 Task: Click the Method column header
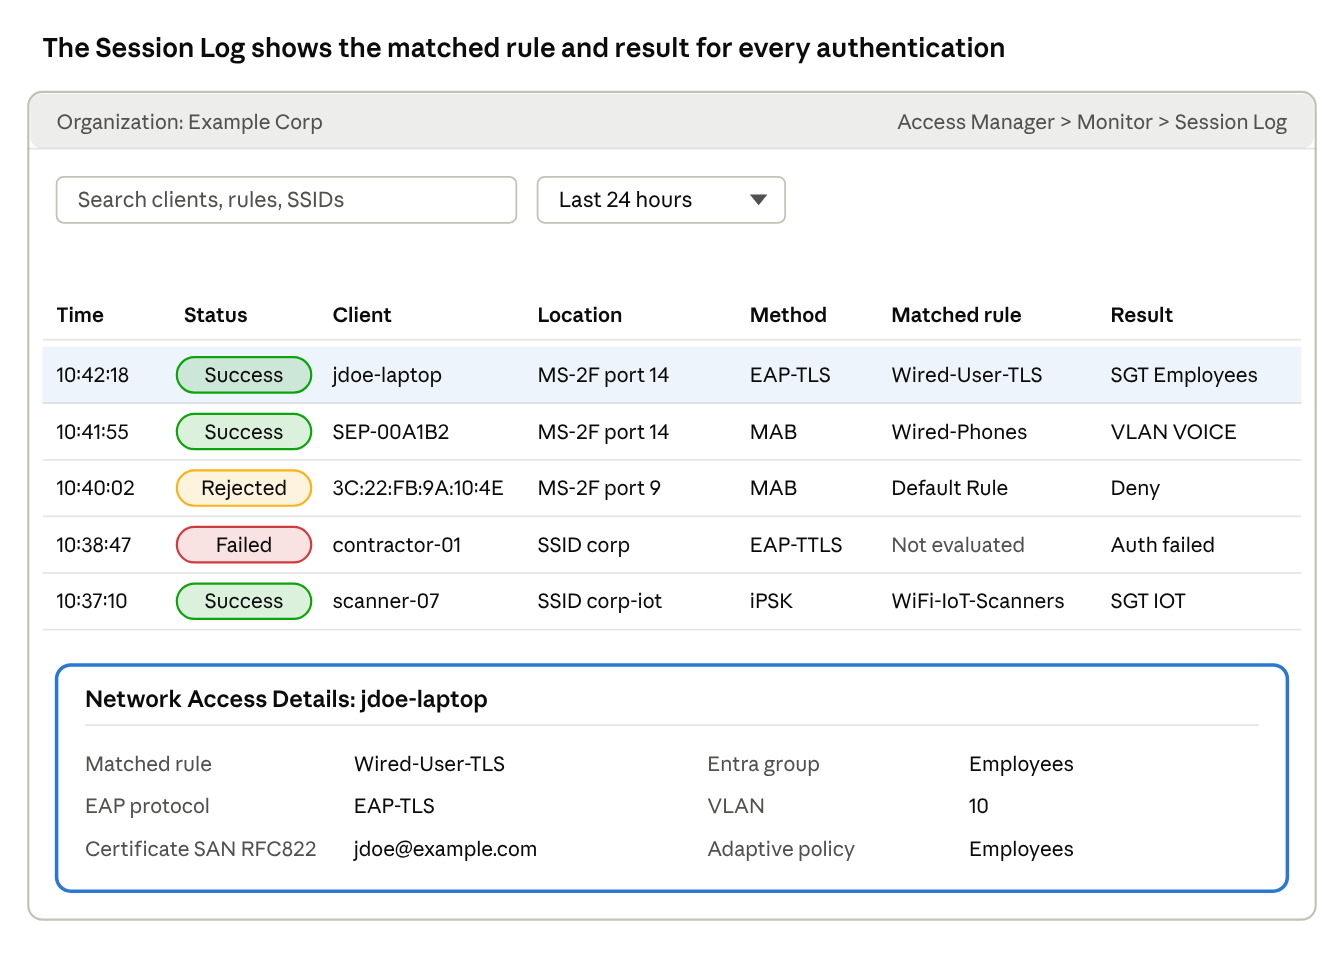pyautogui.click(x=788, y=315)
